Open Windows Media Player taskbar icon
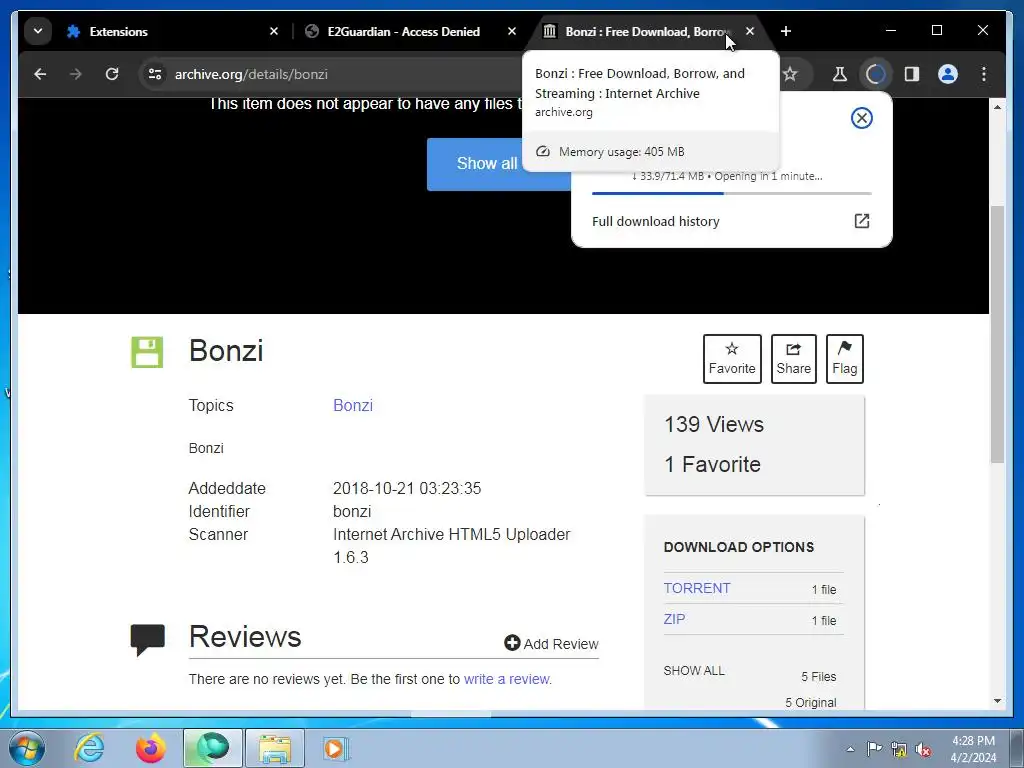1024x768 pixels. pos(336,748)
